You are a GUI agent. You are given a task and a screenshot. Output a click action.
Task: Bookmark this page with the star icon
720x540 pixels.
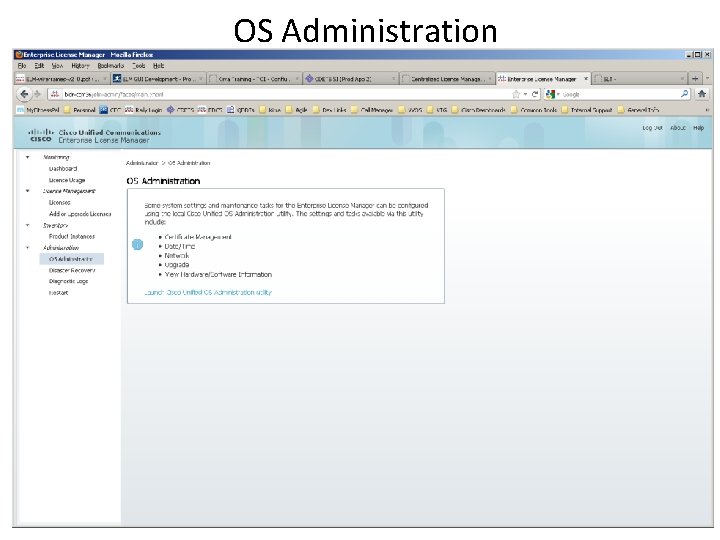pyautogui.click(x=516, y=94)
